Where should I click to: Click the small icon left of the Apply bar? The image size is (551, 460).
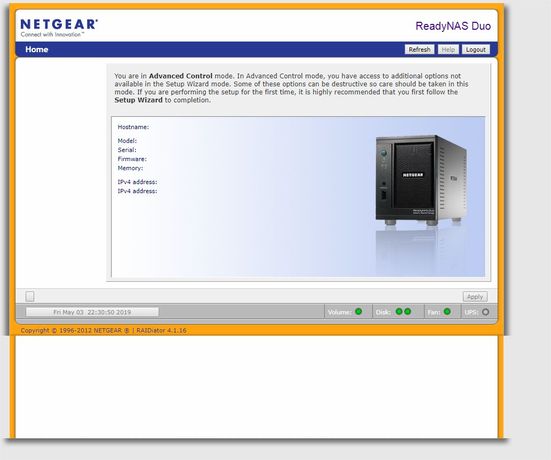[30, 296]
